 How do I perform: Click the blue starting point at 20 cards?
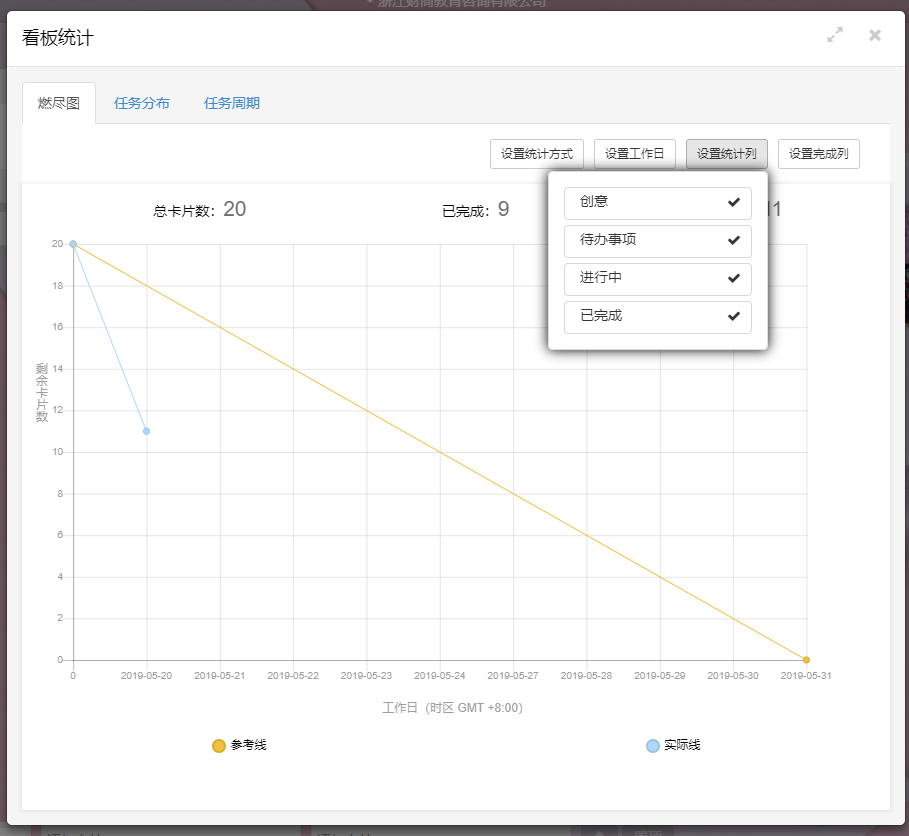click(x=73, y=244)
